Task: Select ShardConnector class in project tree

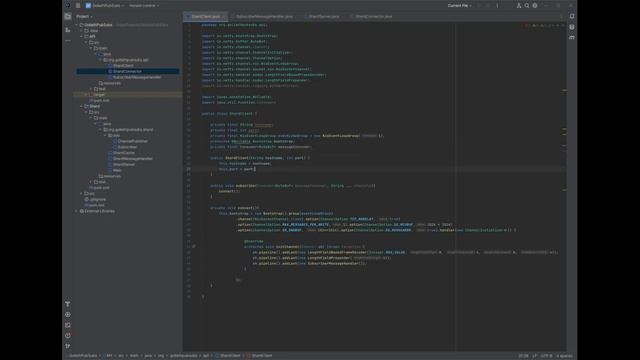Action: 127,71
